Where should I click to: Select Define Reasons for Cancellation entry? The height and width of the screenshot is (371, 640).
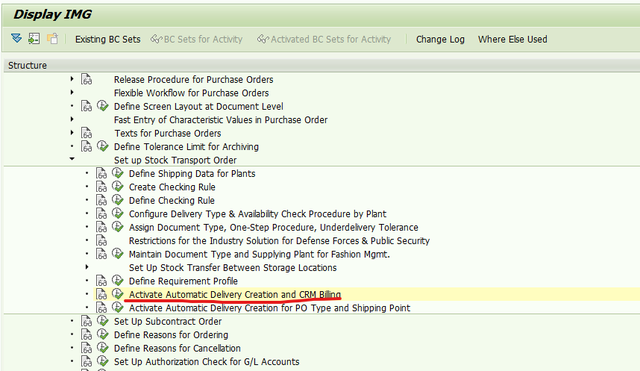tap(177, 348)
